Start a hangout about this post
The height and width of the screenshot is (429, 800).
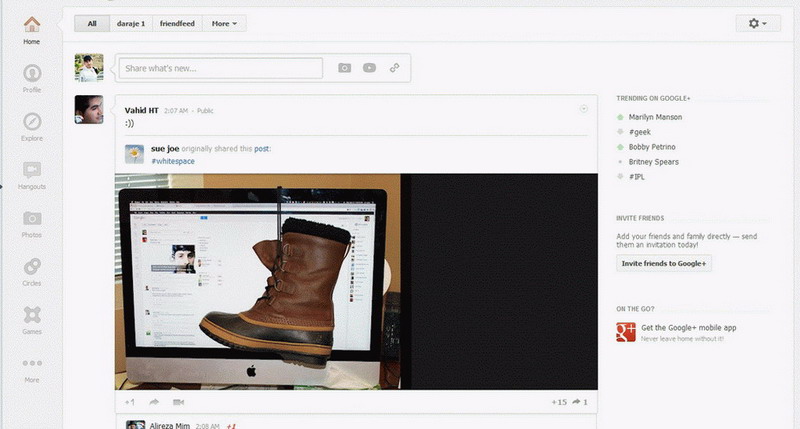(x=178, y=402)
